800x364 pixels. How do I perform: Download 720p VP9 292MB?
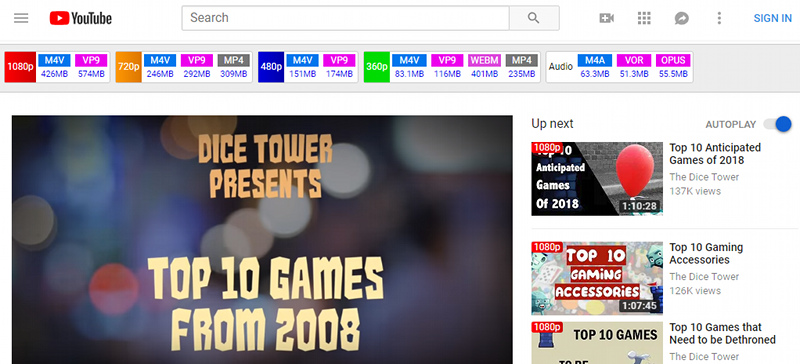(x=196, y=67)
